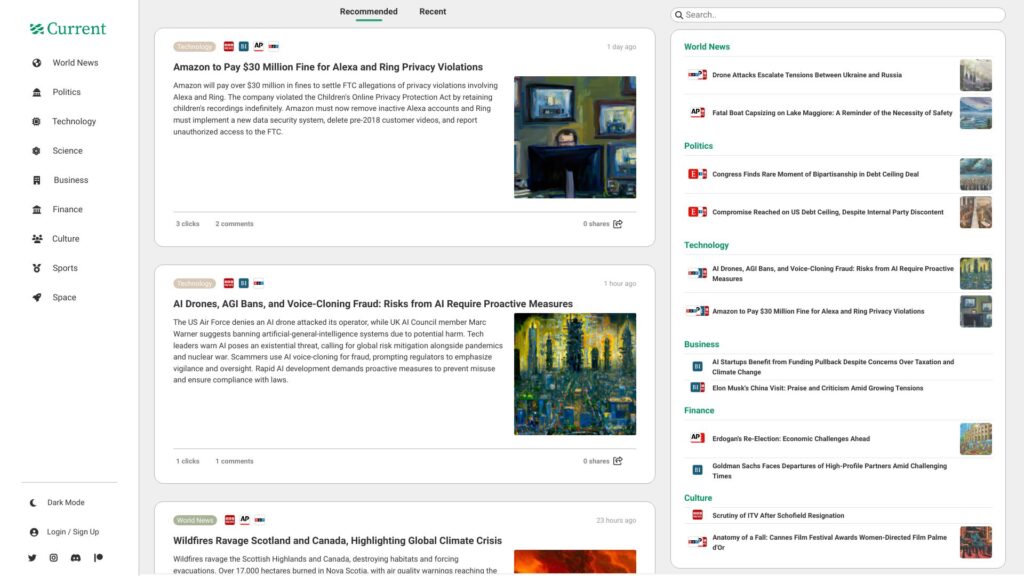This screenshot has width=1024, height=576.
Task: Open the AI Drones article painting thumbnail
Action: coord(574,374)
